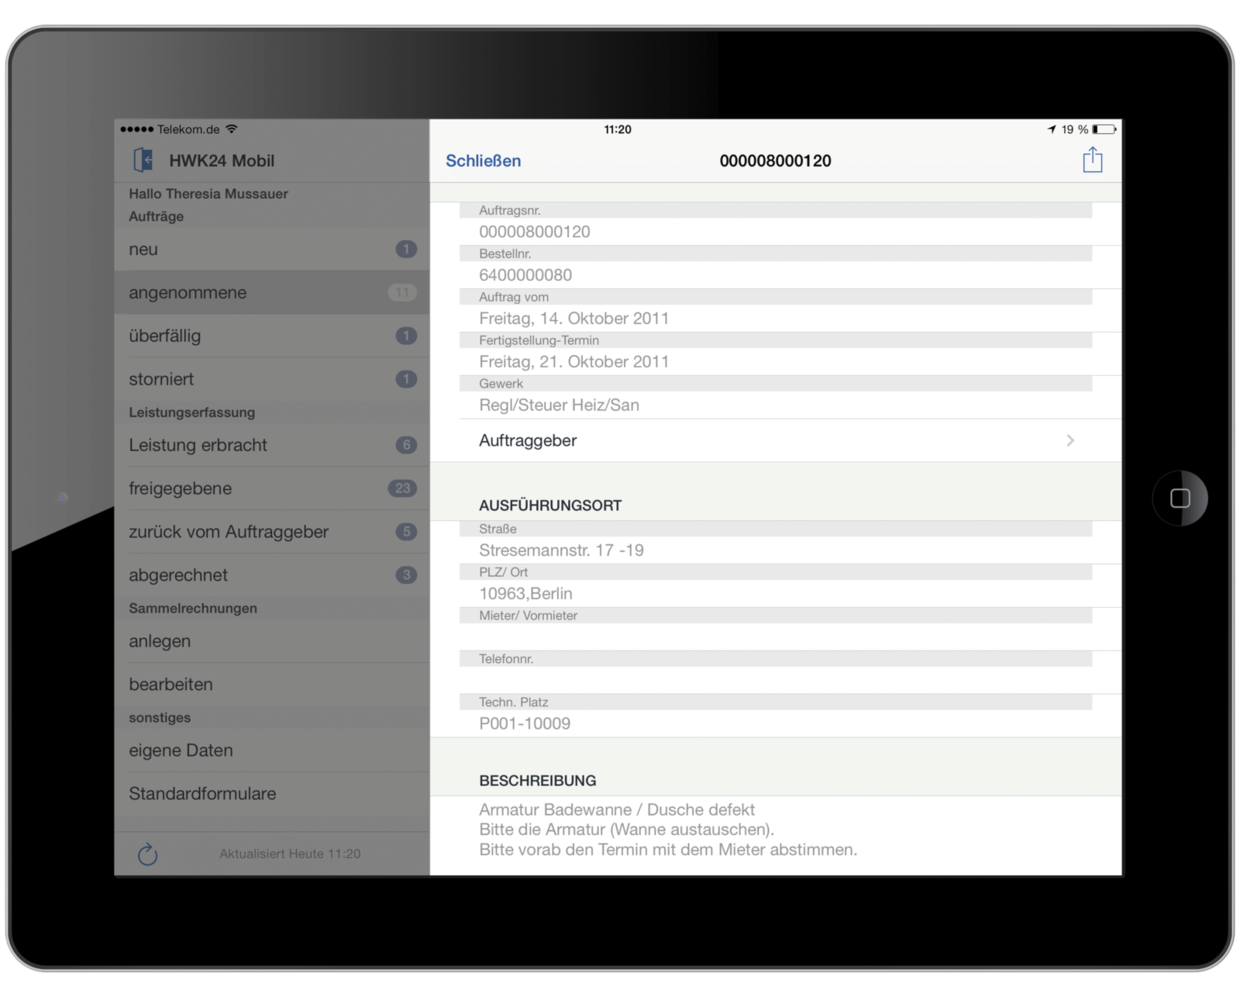Open 'eigene Daten'

[x=272, y=750]
